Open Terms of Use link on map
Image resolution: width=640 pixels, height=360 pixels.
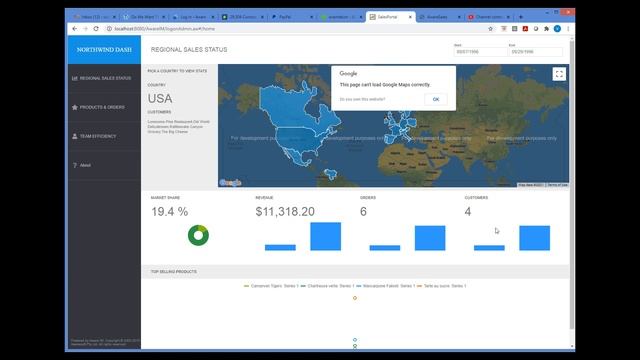click(558, 185)
